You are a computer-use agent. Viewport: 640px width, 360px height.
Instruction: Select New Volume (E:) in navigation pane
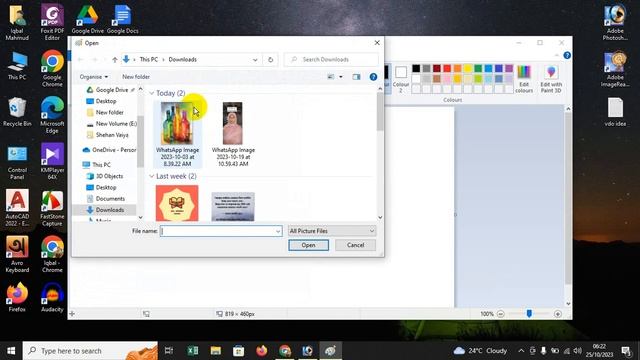tap(111, 124)
